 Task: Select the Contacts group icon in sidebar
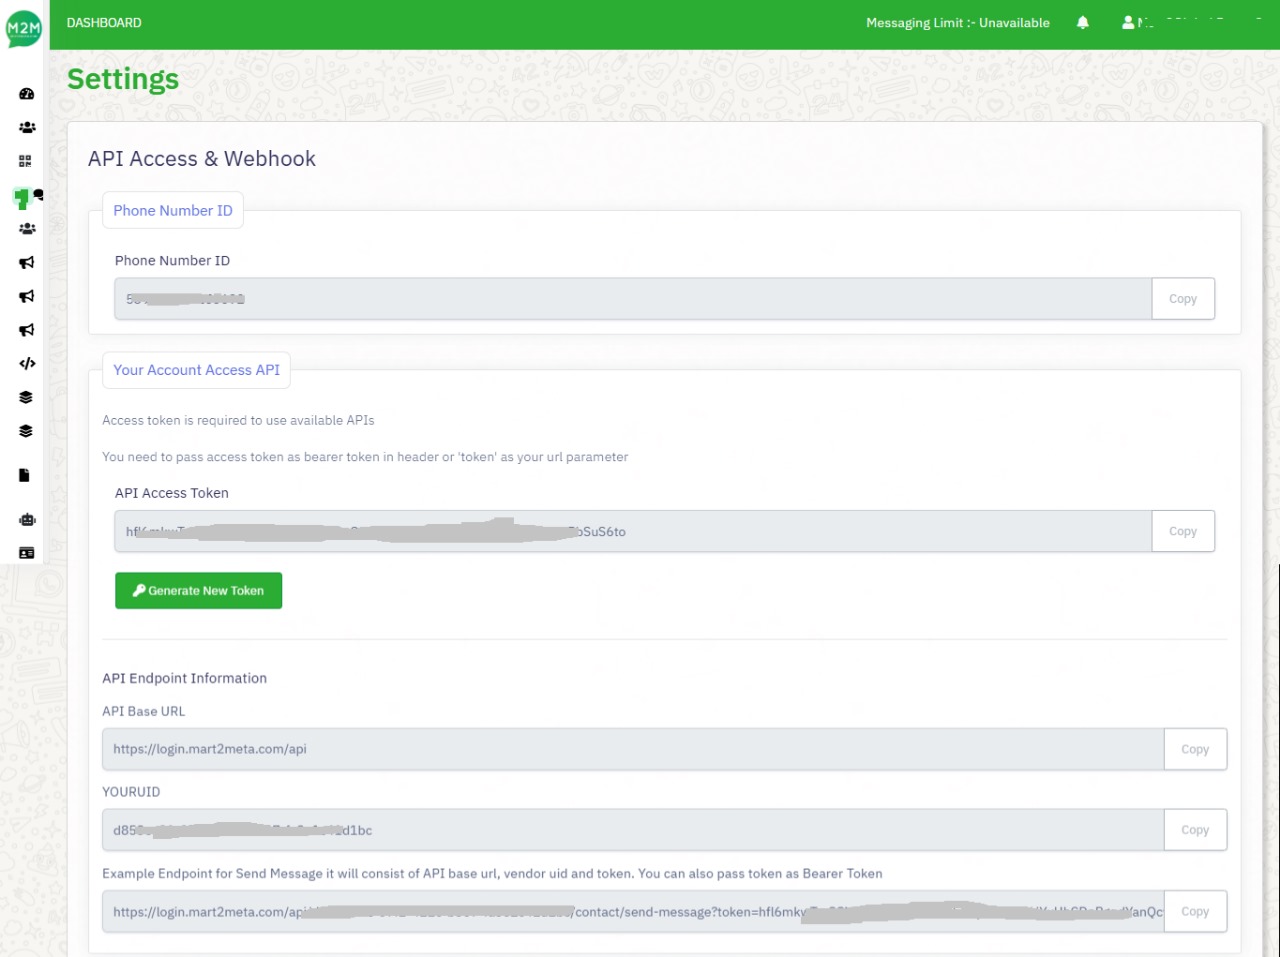(26, 127)
